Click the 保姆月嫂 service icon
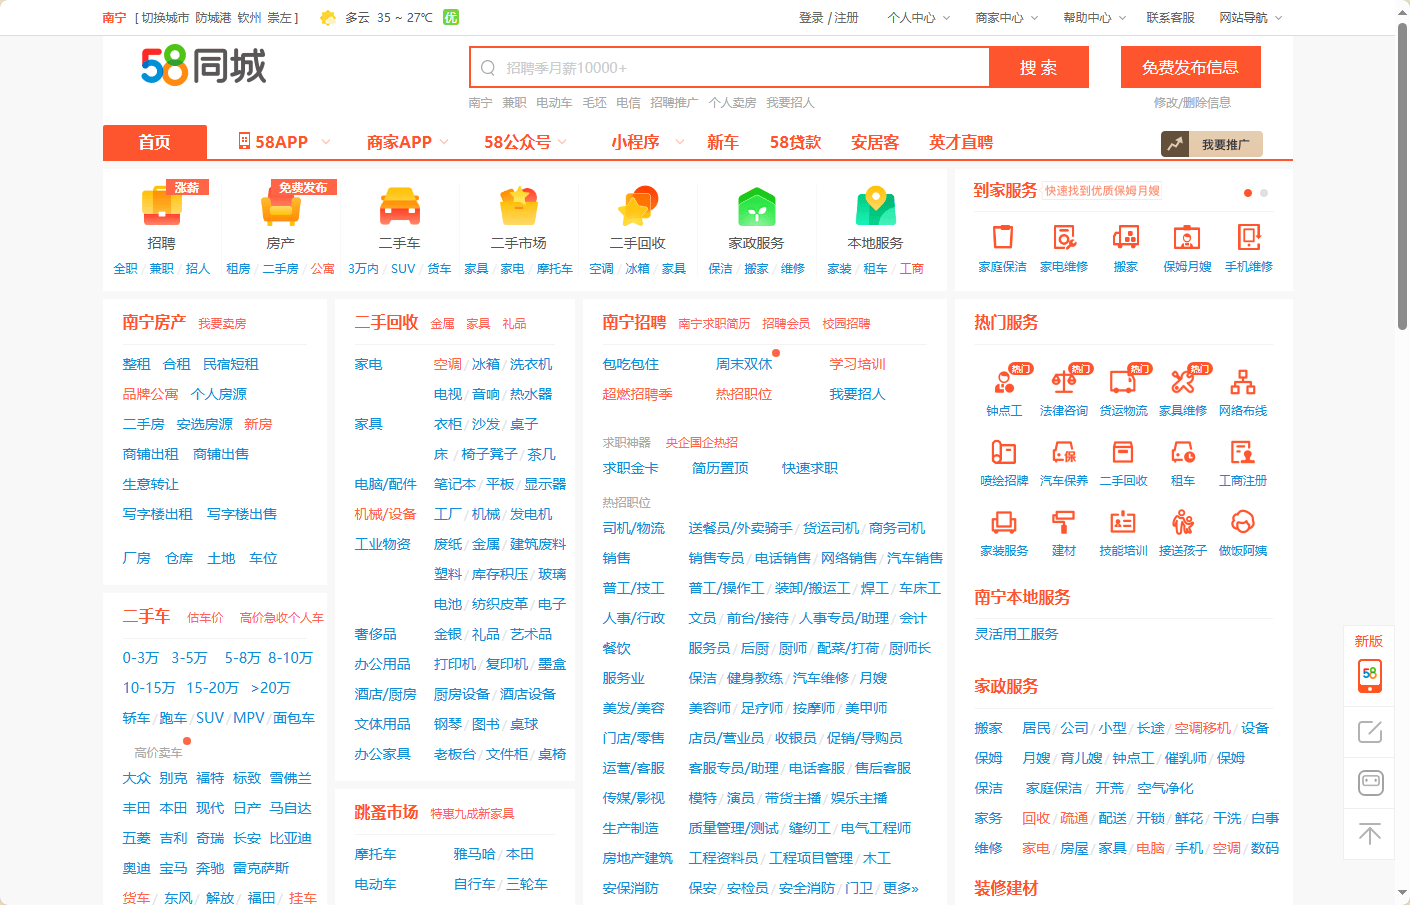Screen dimensions: 1410x905 pyautogui.click(x=1187, y=238)
